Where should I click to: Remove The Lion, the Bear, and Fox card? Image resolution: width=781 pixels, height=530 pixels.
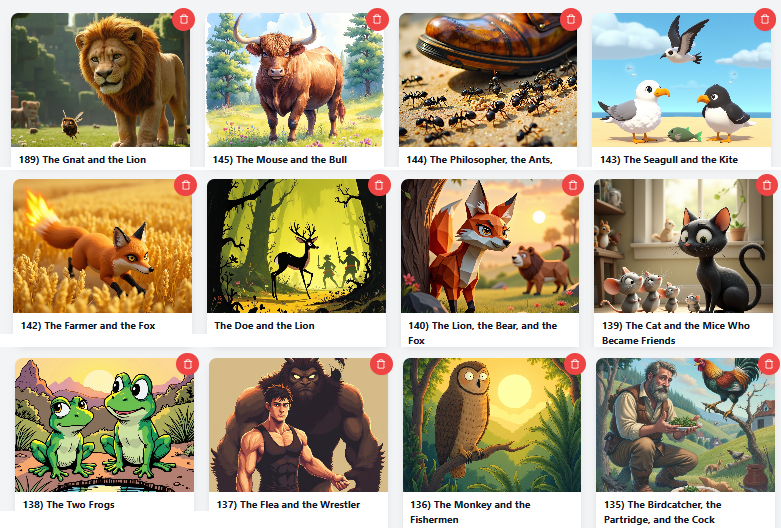pyautogui.click(x=573, y=185)
